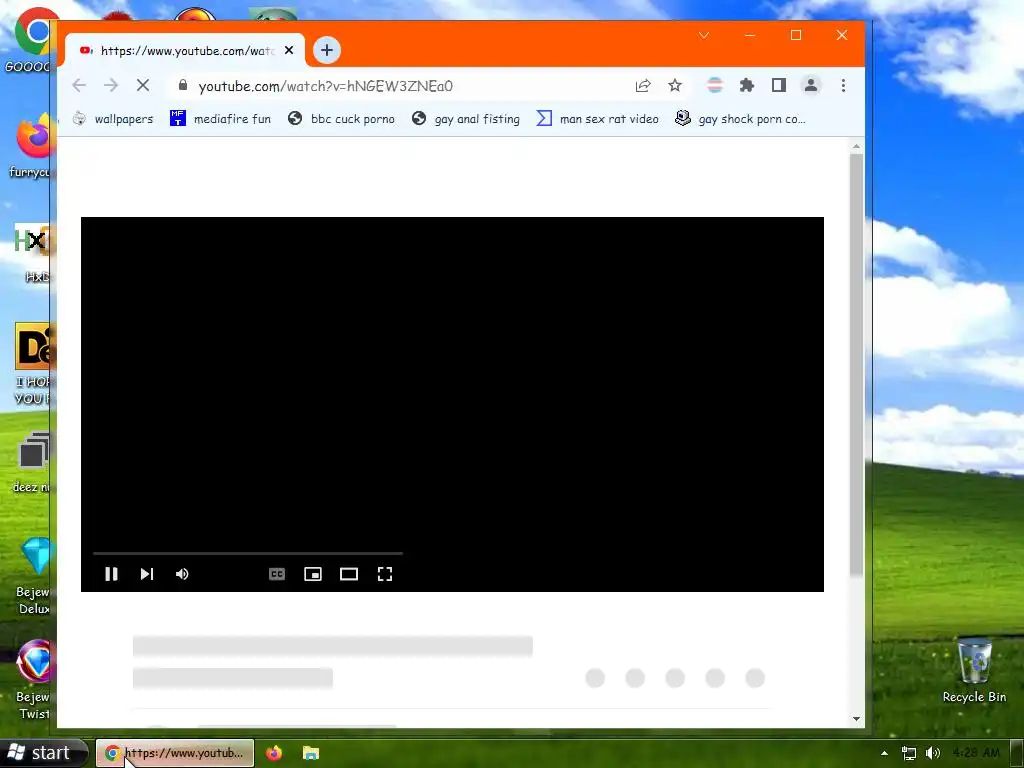Open the Windows start menu
The height and width of the screenshot is (768, 1024).
43,753
